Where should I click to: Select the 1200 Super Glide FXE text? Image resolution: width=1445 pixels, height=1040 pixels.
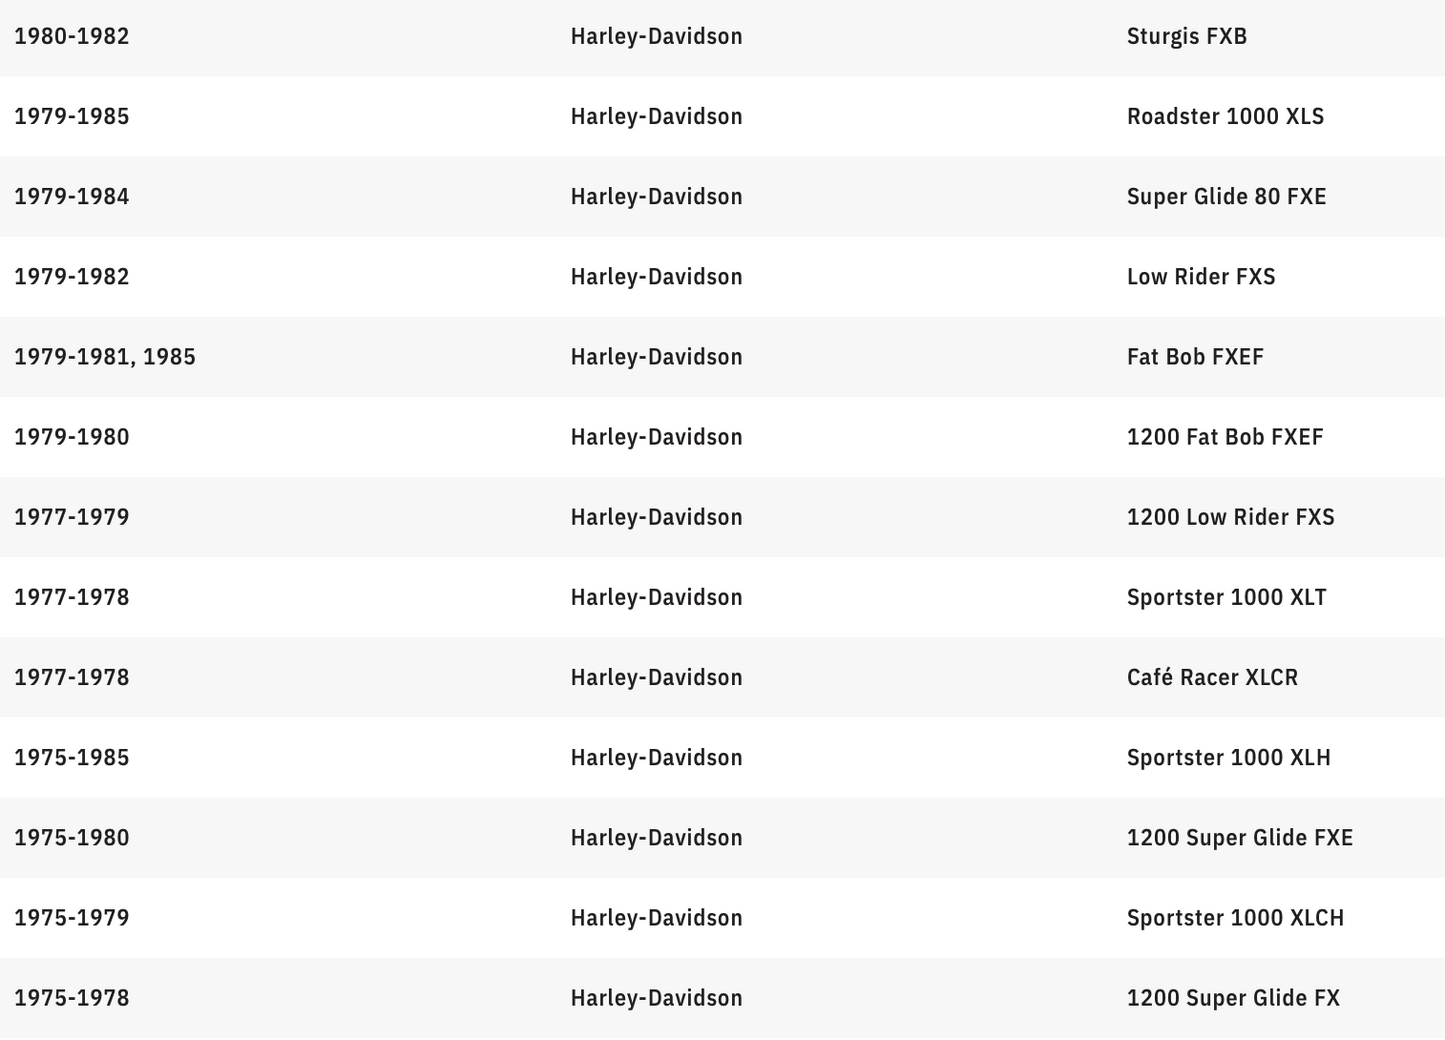pos(1239,837)
